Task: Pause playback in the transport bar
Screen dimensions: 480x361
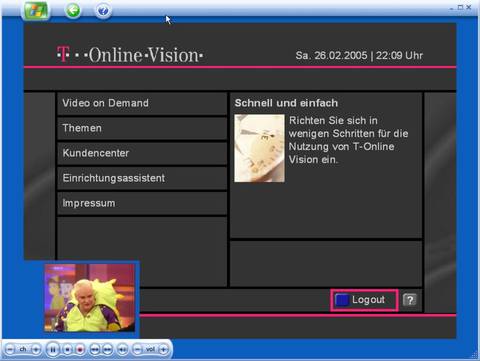Action: (53, 349)
